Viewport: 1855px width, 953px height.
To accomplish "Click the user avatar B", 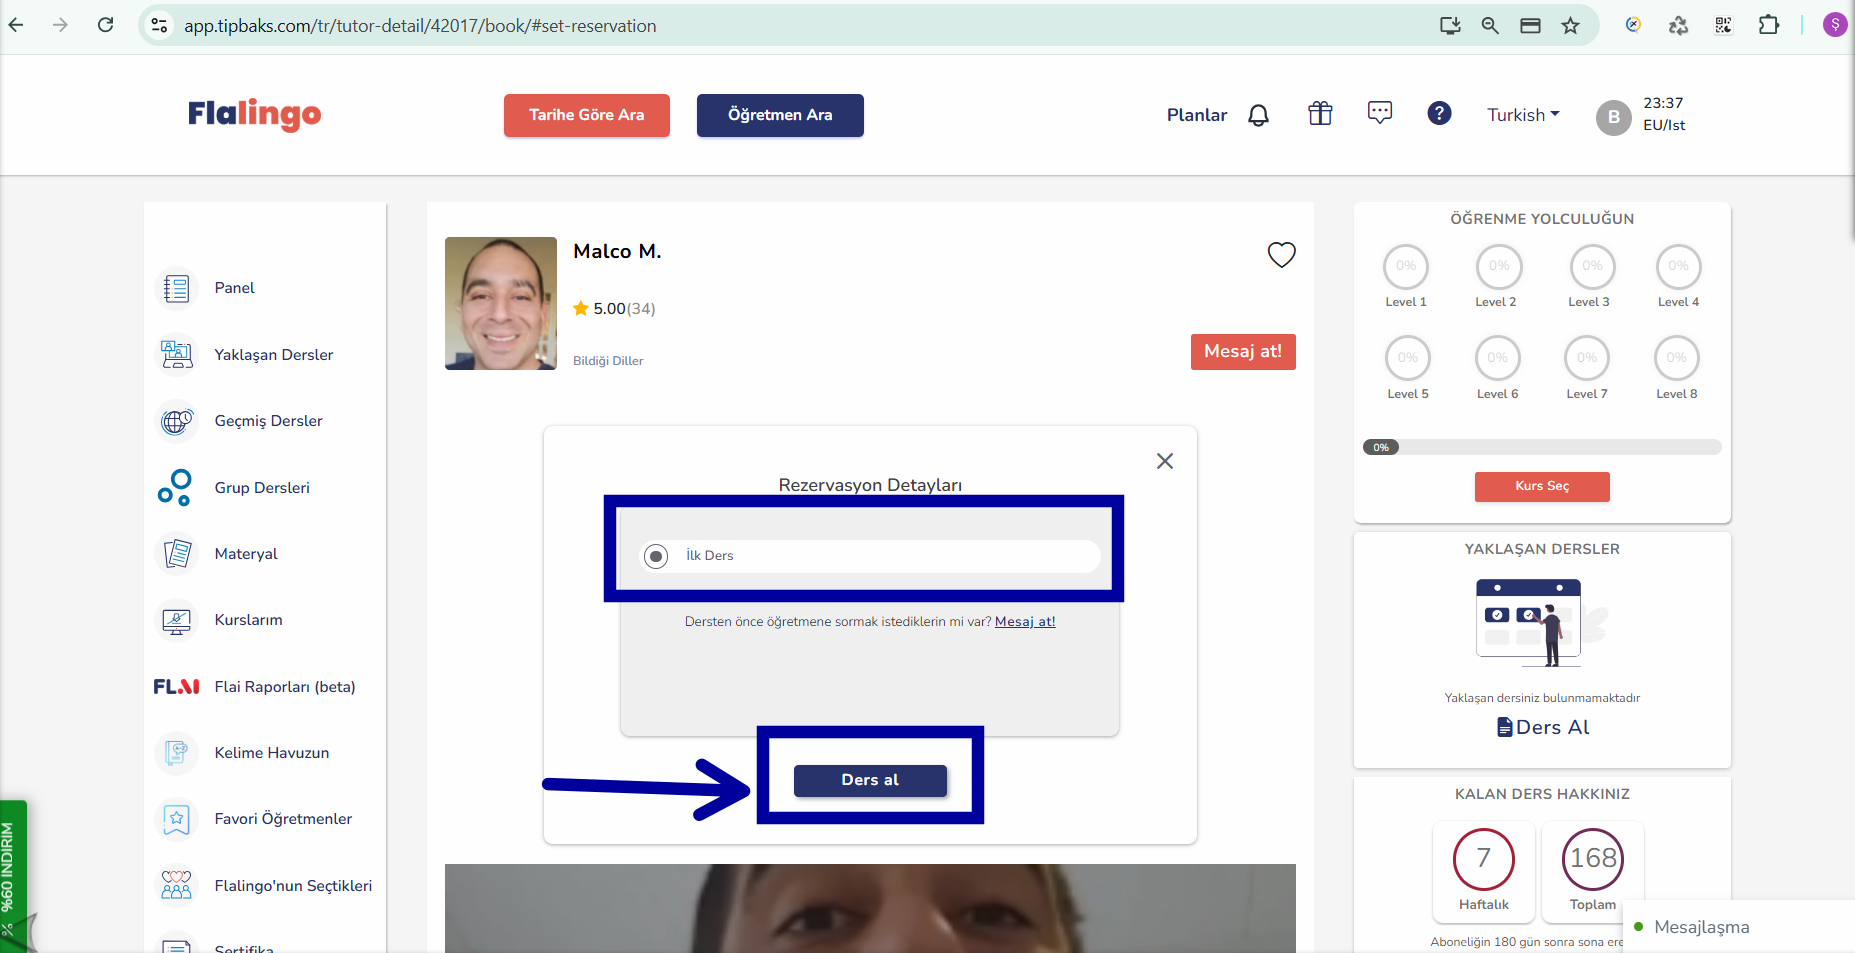I will 1613,118.
